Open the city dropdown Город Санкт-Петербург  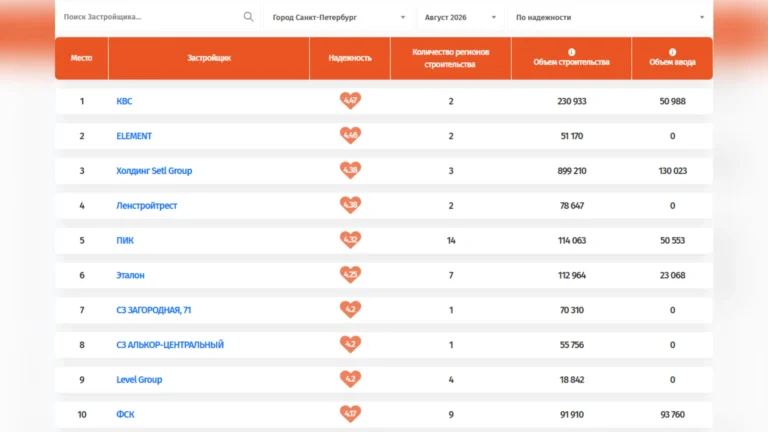click(x=338, y=17)
